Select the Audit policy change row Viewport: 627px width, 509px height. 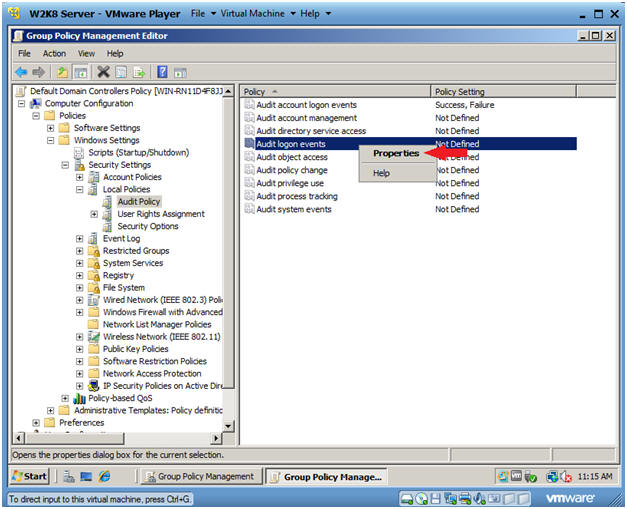(x=410, y=170)
